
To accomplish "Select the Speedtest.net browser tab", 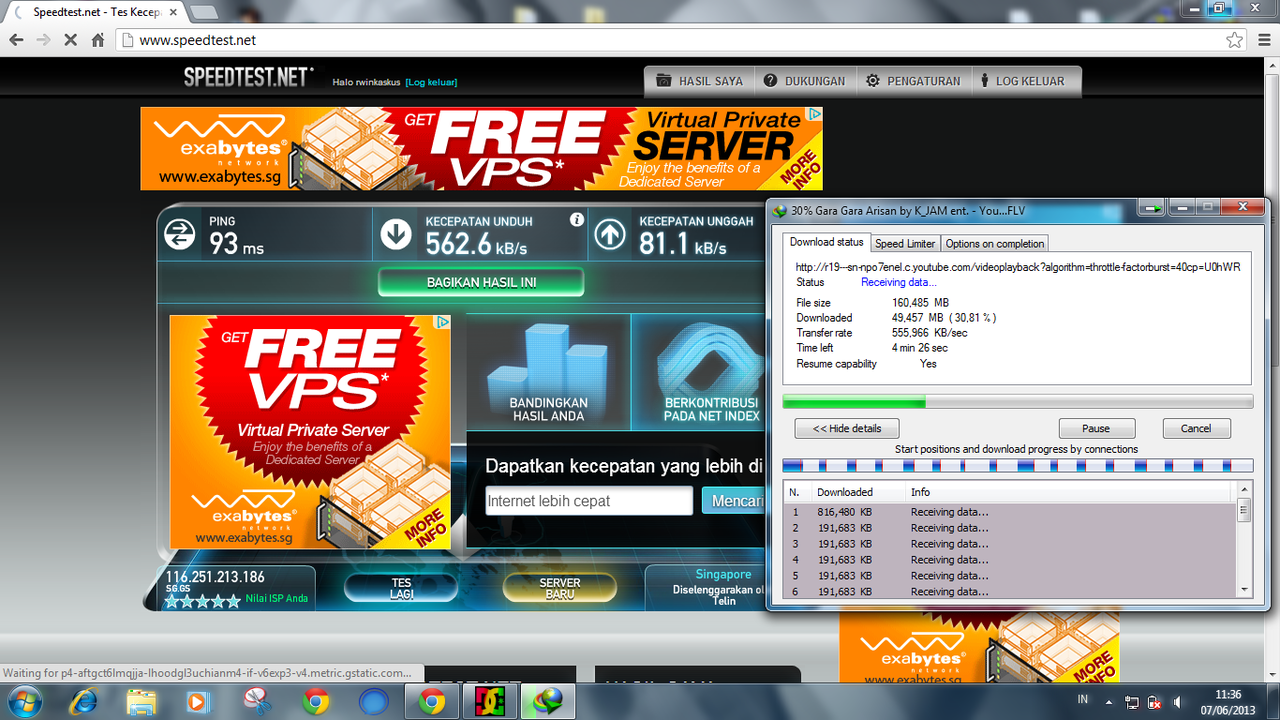I will (x=95, y=12).
